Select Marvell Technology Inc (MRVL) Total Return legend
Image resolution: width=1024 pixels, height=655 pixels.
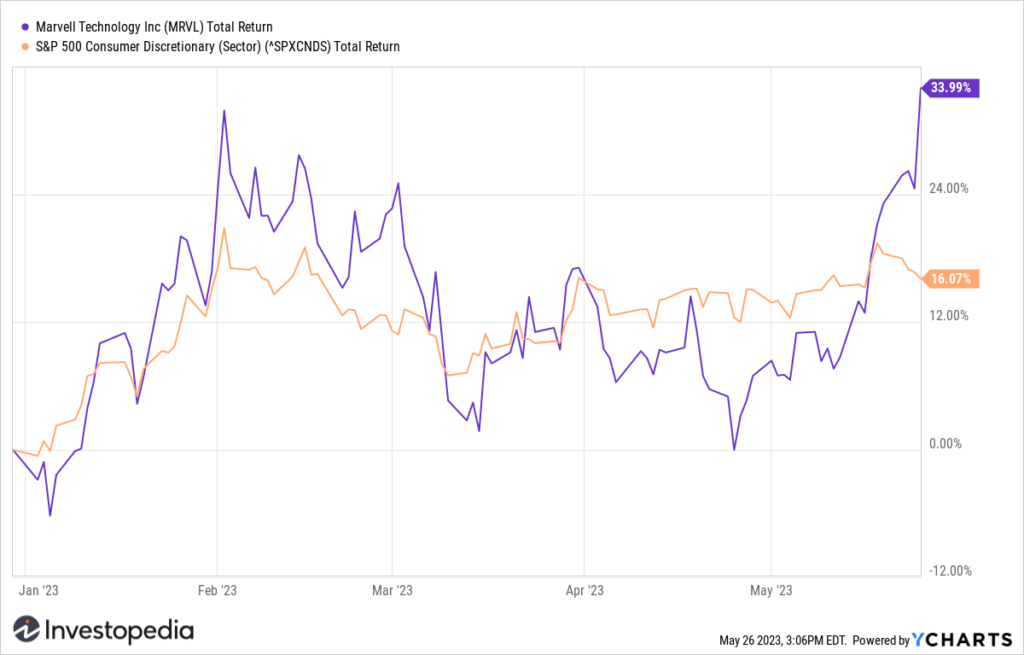click(154, 27)
